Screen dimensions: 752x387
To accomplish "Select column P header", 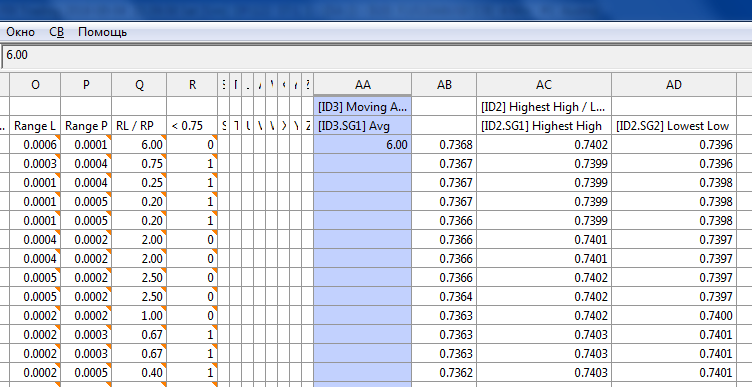I will (86, 85).
